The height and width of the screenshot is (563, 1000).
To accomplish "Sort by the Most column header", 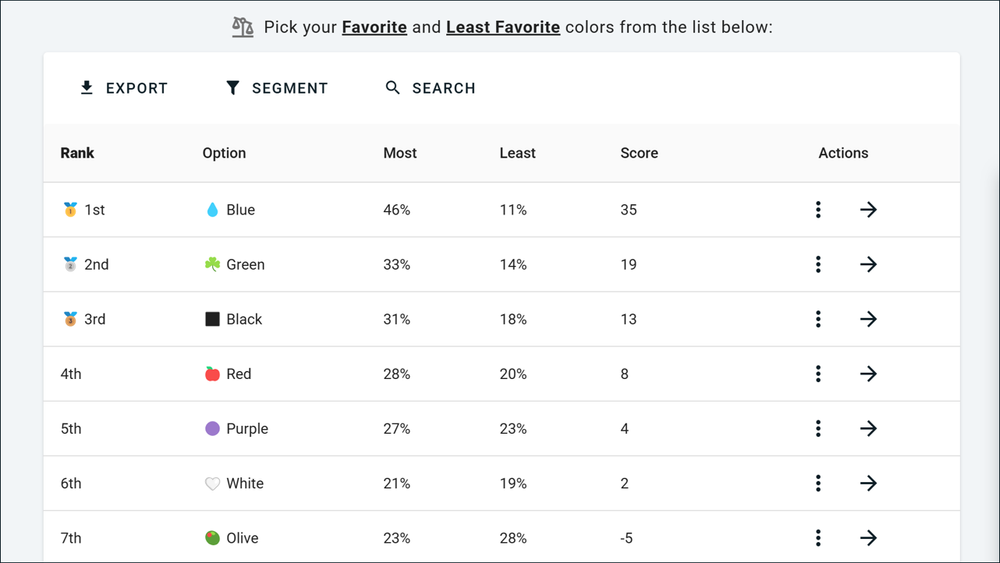I will click(400, 153).
